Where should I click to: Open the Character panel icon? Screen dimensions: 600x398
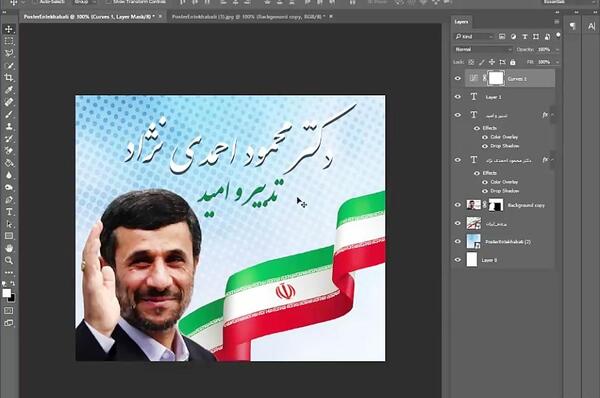pos(591,26)
